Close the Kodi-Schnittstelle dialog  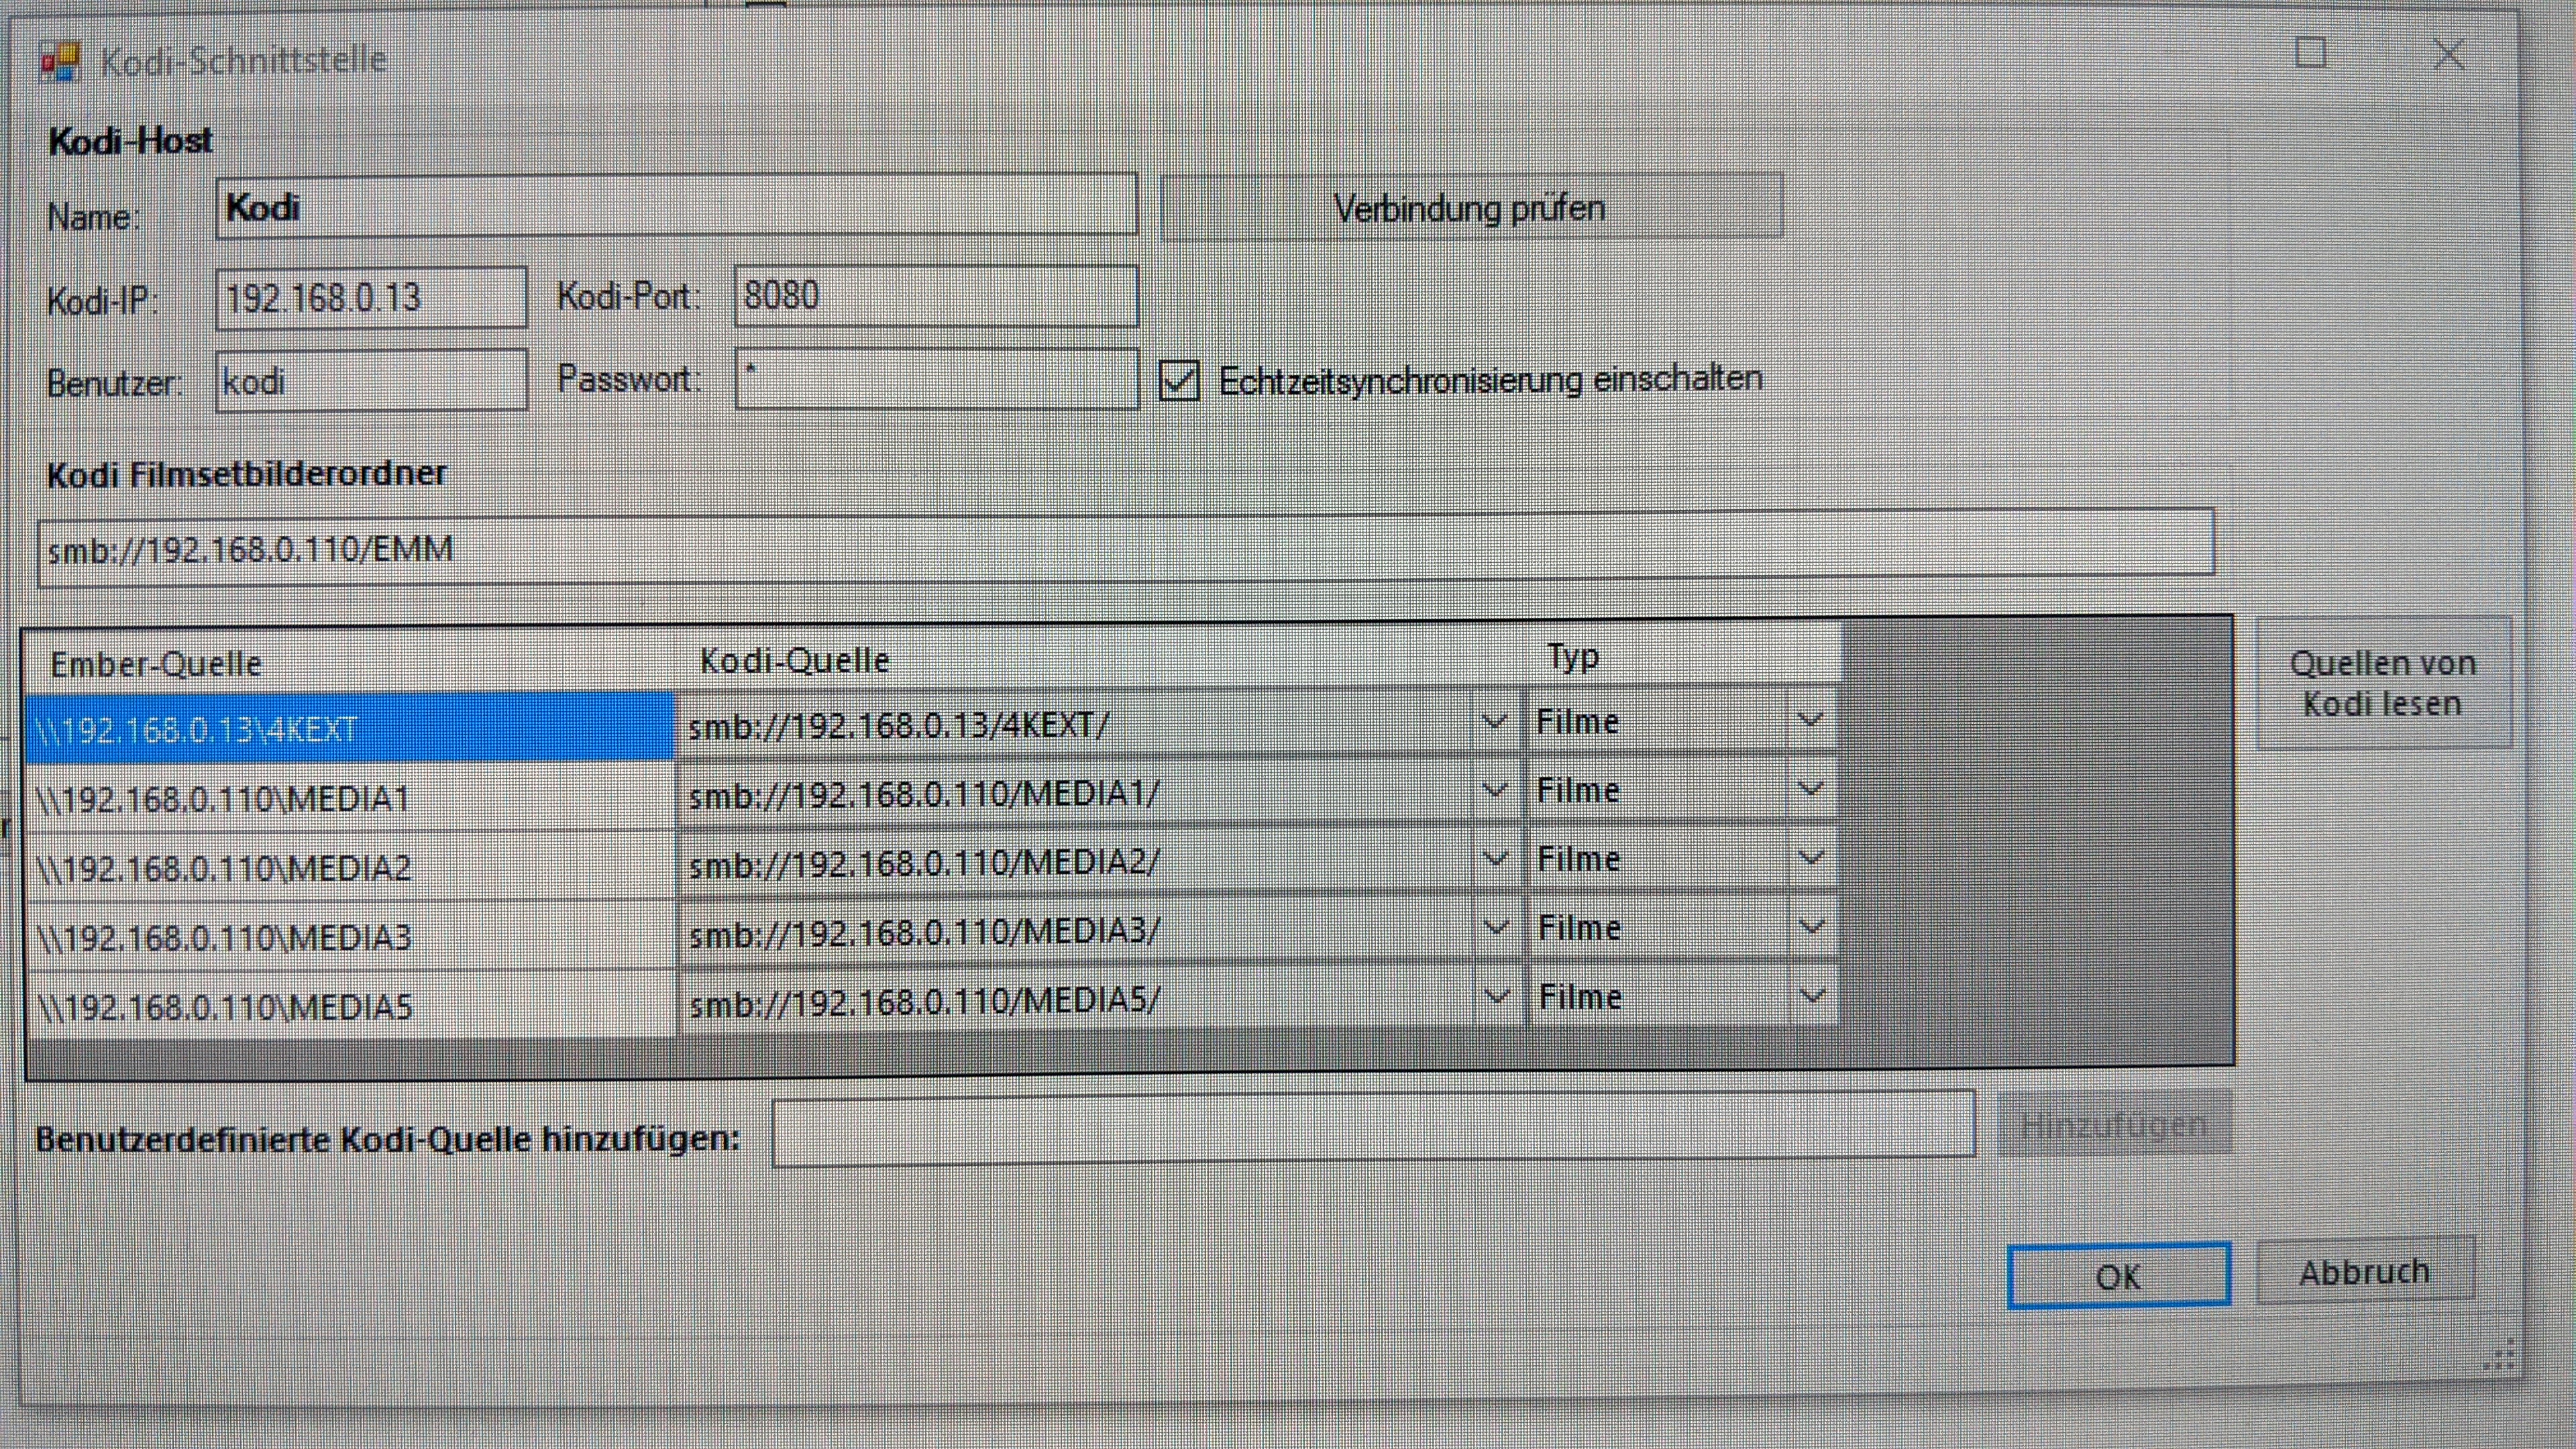pyautogui.click(x=2449, y=54)
